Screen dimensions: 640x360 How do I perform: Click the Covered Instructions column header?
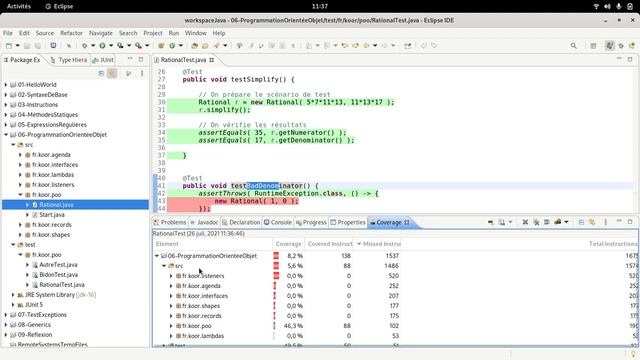click(x=329, y=244)
